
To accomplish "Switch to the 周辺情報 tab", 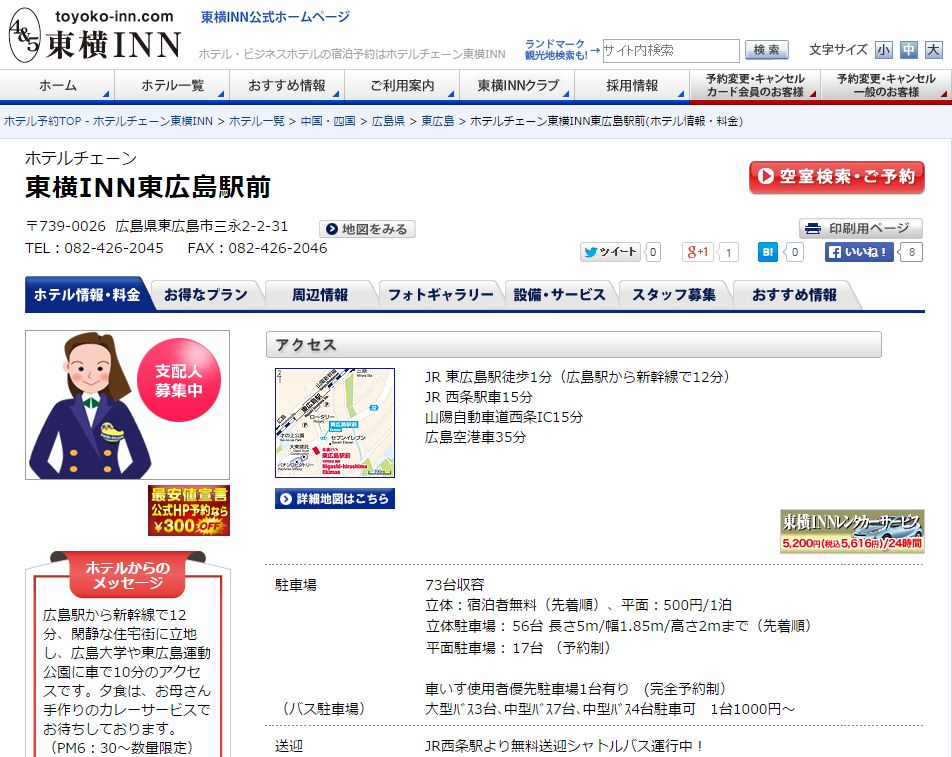I will 320,295.
